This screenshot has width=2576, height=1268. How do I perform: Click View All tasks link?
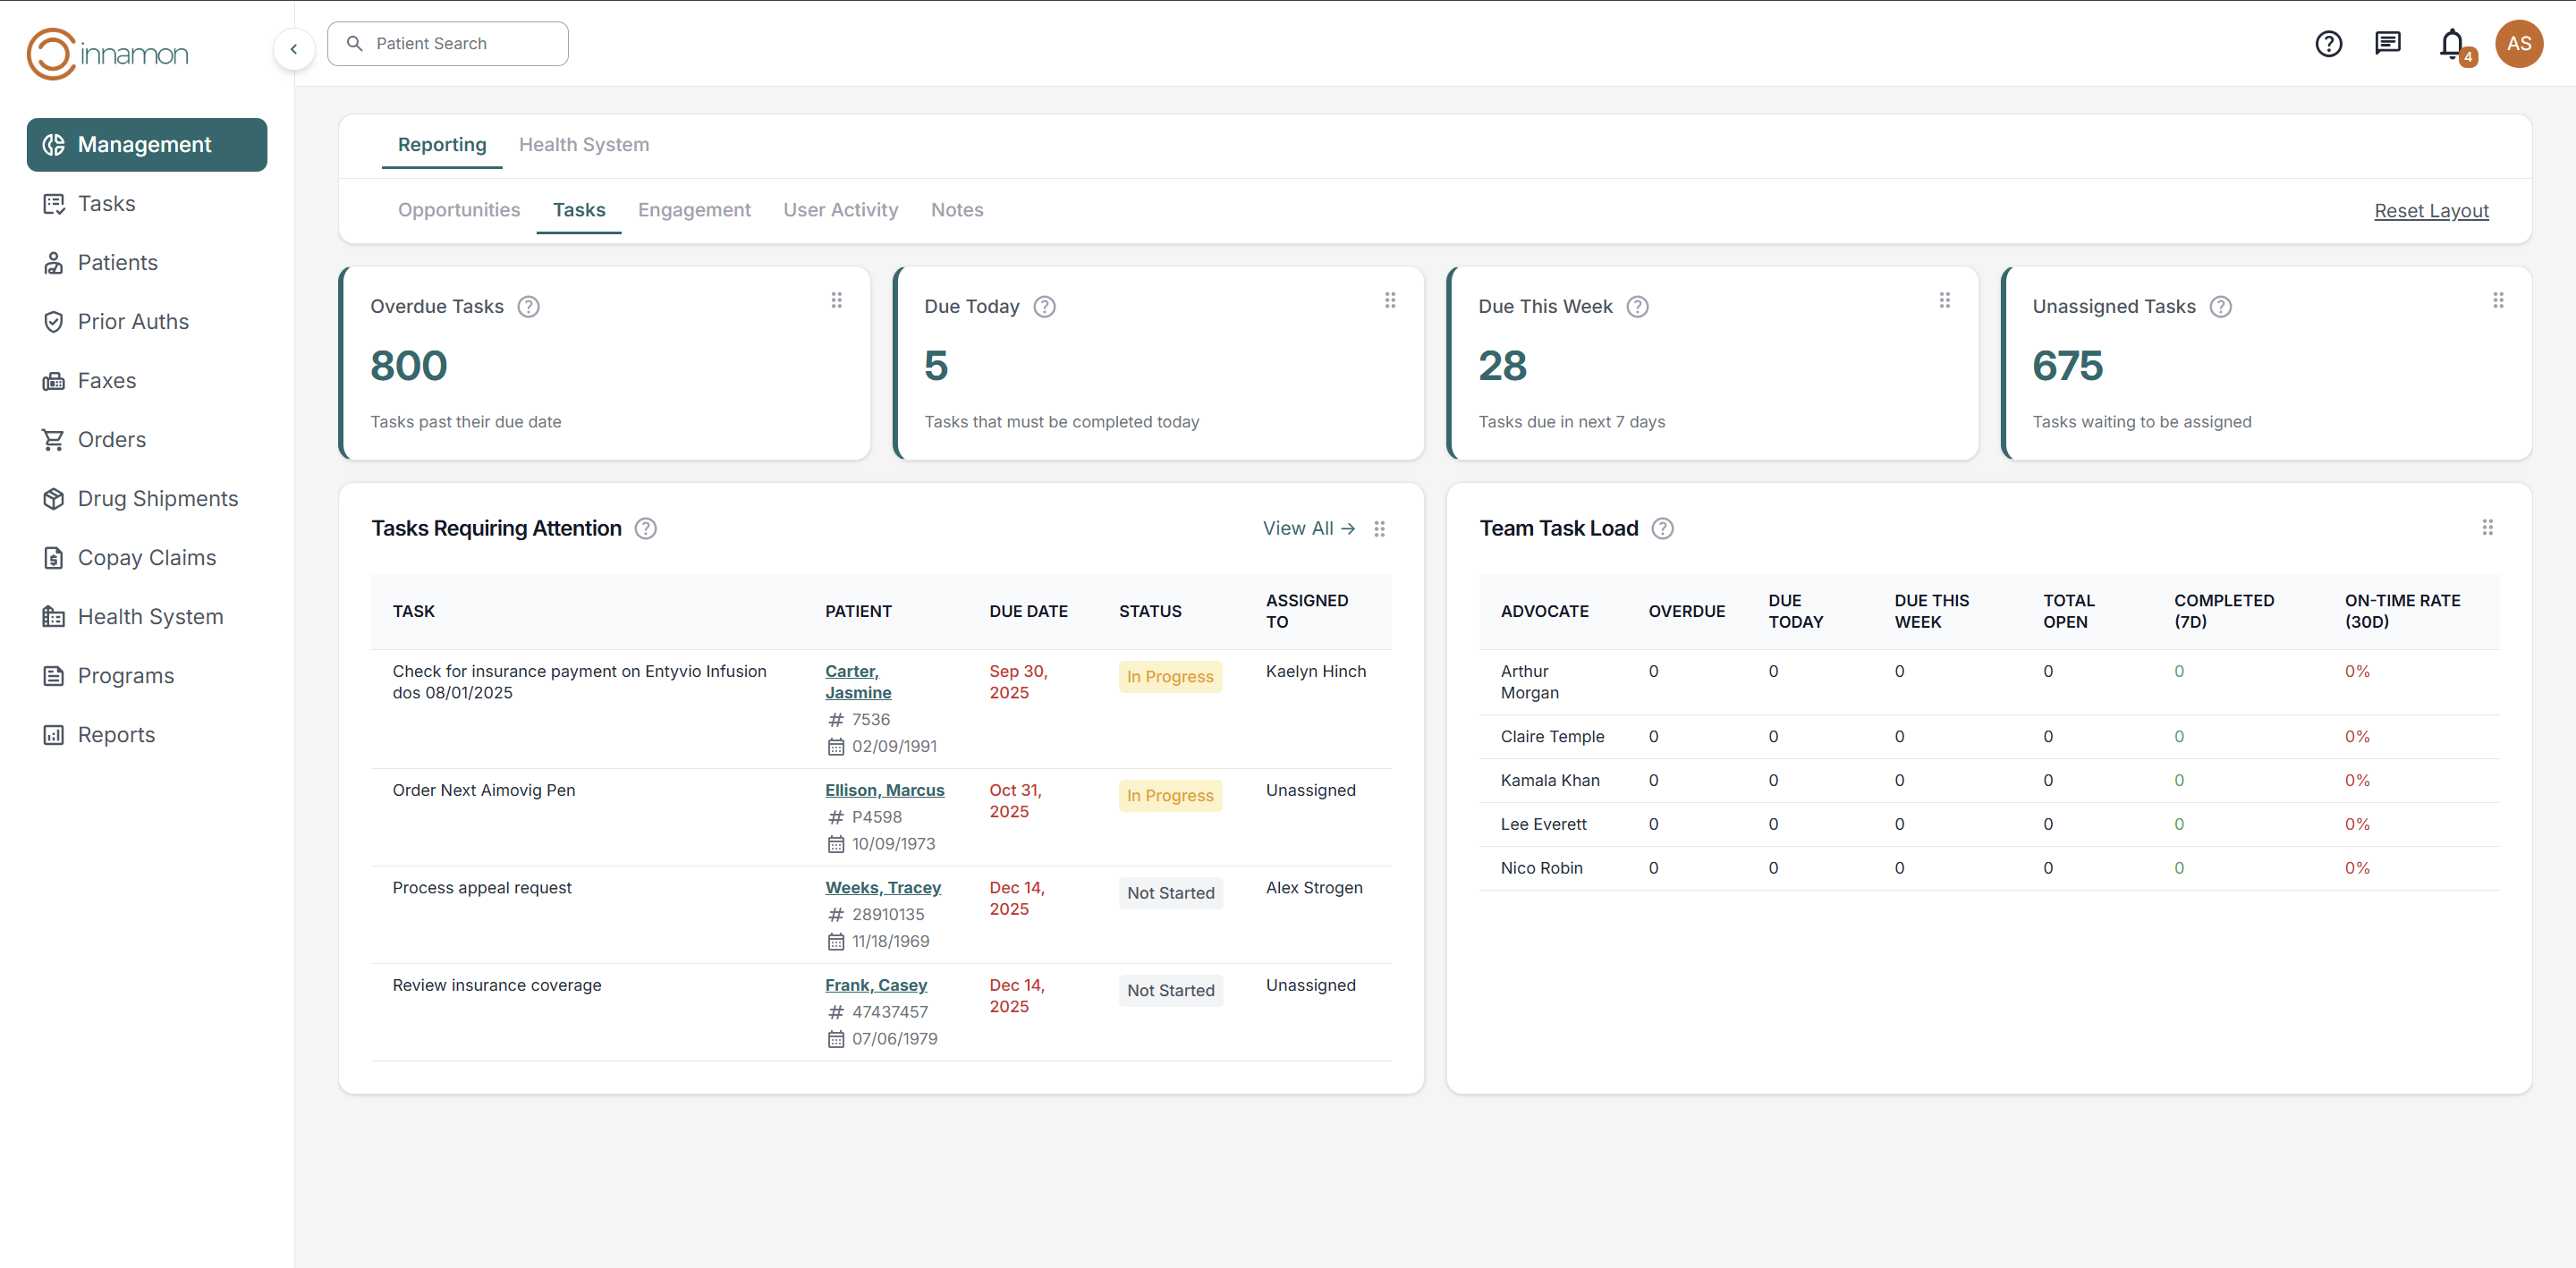pyautogui.click(x=1308, y=529)
